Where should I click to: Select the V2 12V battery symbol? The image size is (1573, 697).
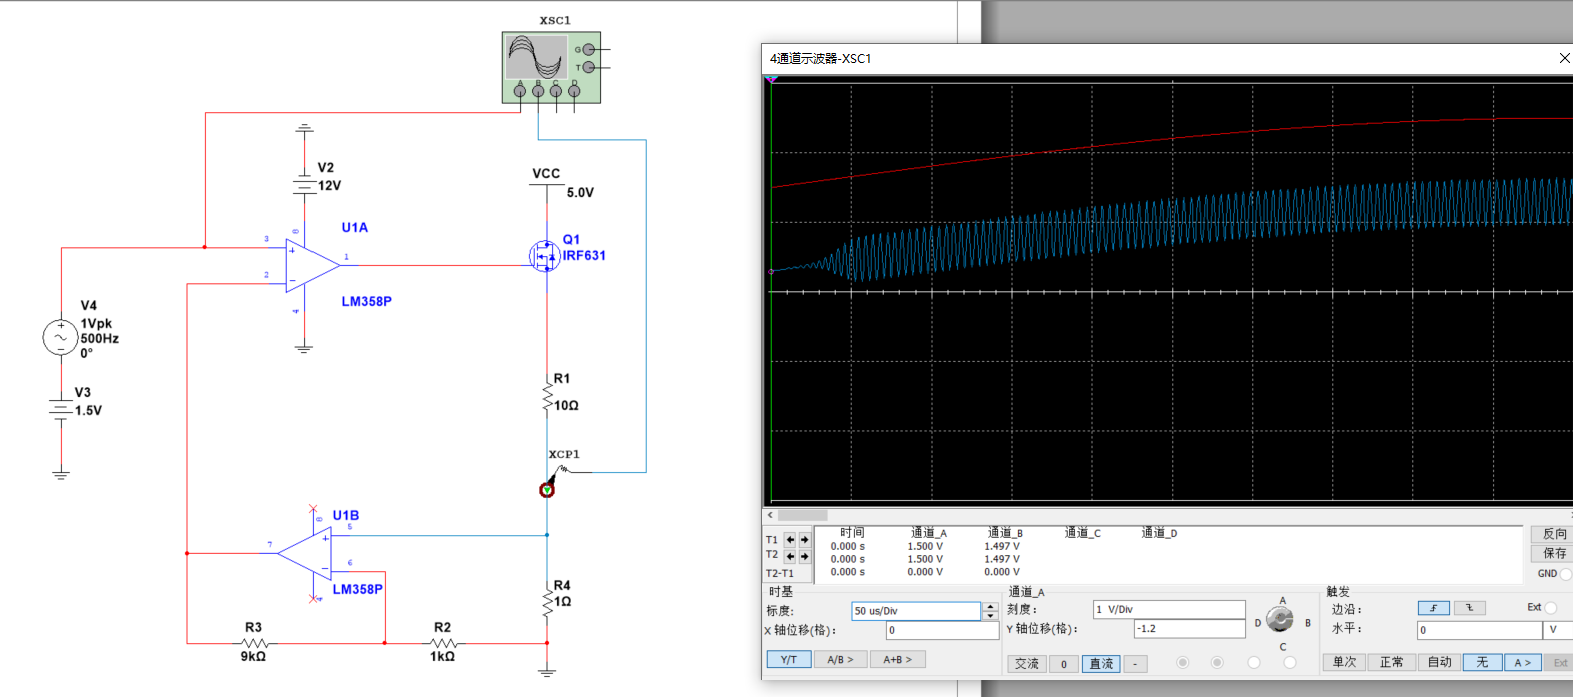pos(304,185)
